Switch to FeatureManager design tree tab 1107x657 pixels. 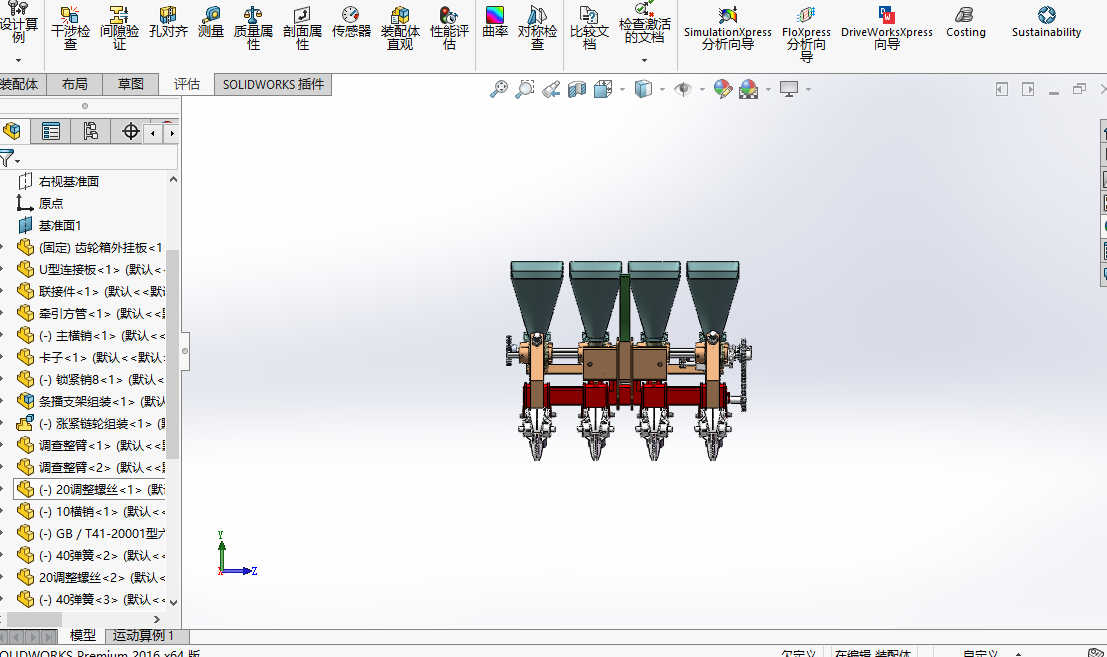(12, 131)
